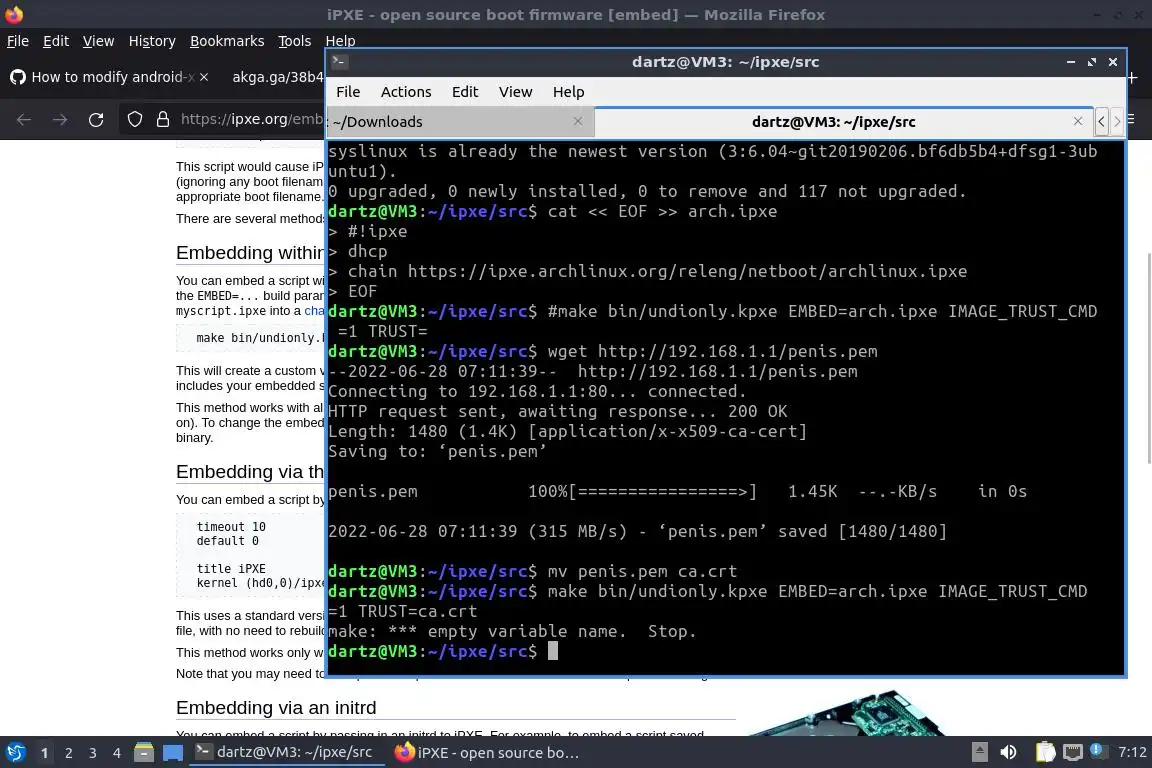Click Firefox page vertical scrollbar
The height and width of the screenshot is (768, 1152).
pos(1148,358)
